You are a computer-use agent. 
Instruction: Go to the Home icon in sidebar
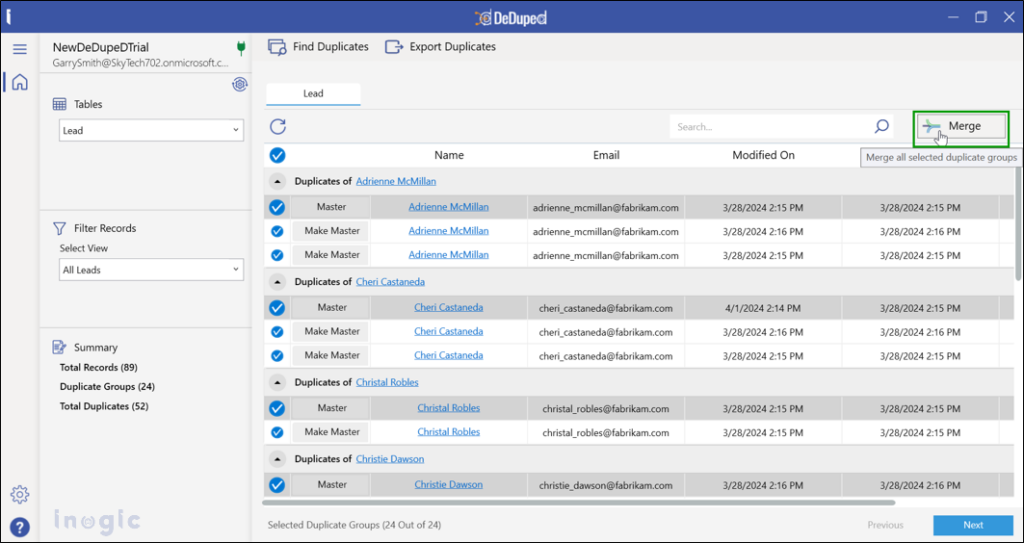click(20, 82)
